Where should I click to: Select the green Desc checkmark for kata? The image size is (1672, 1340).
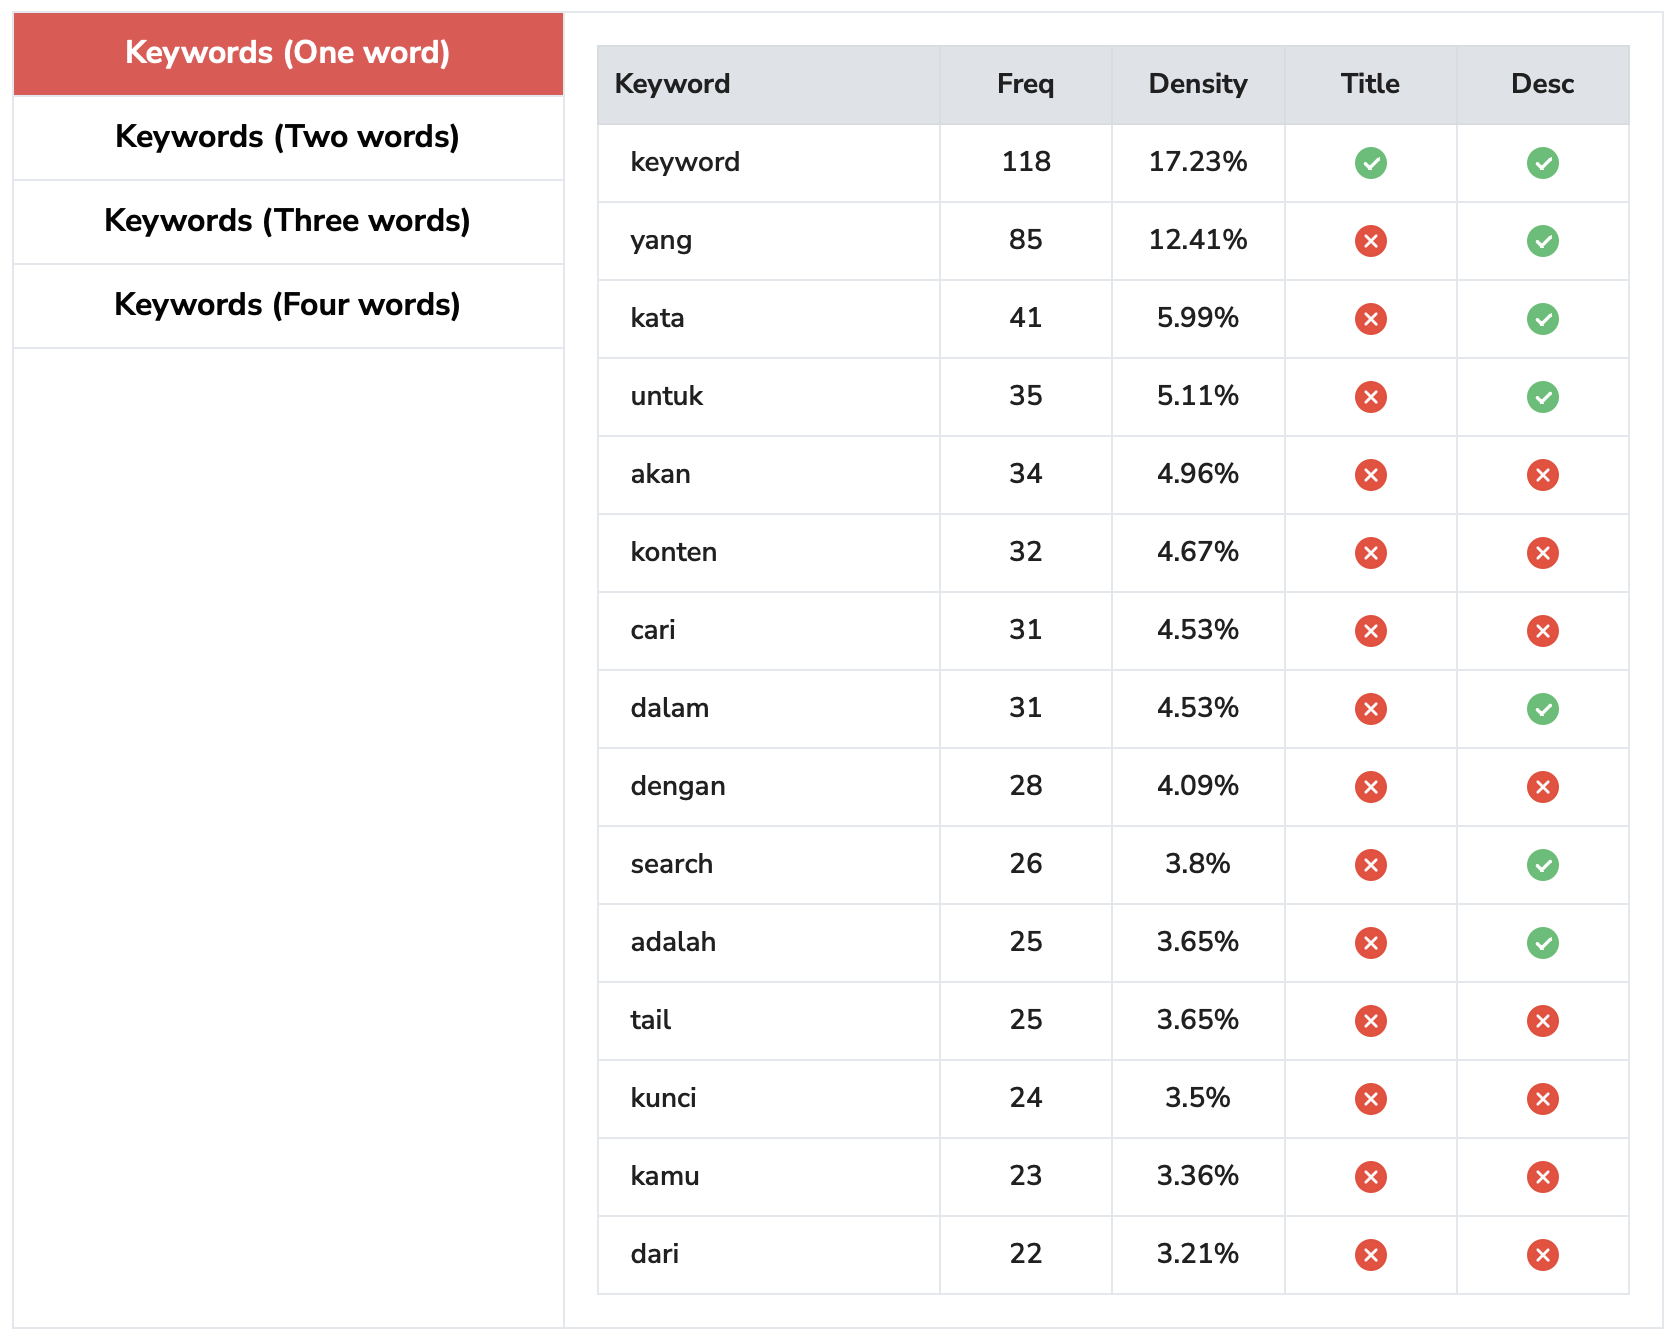pyautogui.click(x=1543, y=319)
